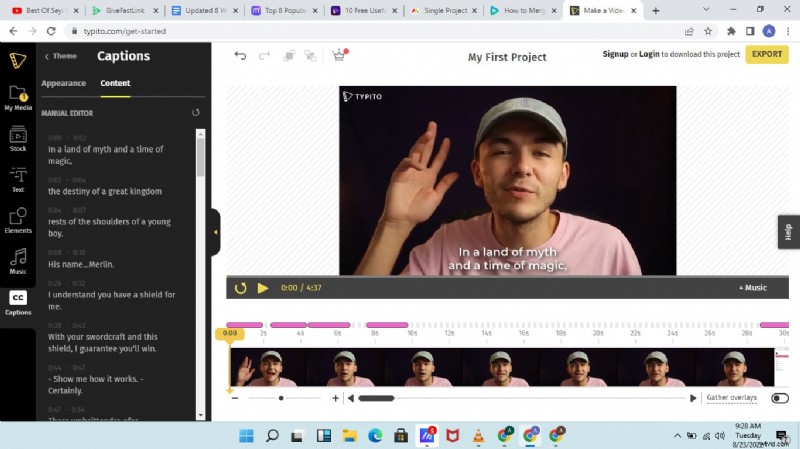Screen dimensions: 800x449
Task: Toggle the Gather overlays switch
Action: pos(779,398)
